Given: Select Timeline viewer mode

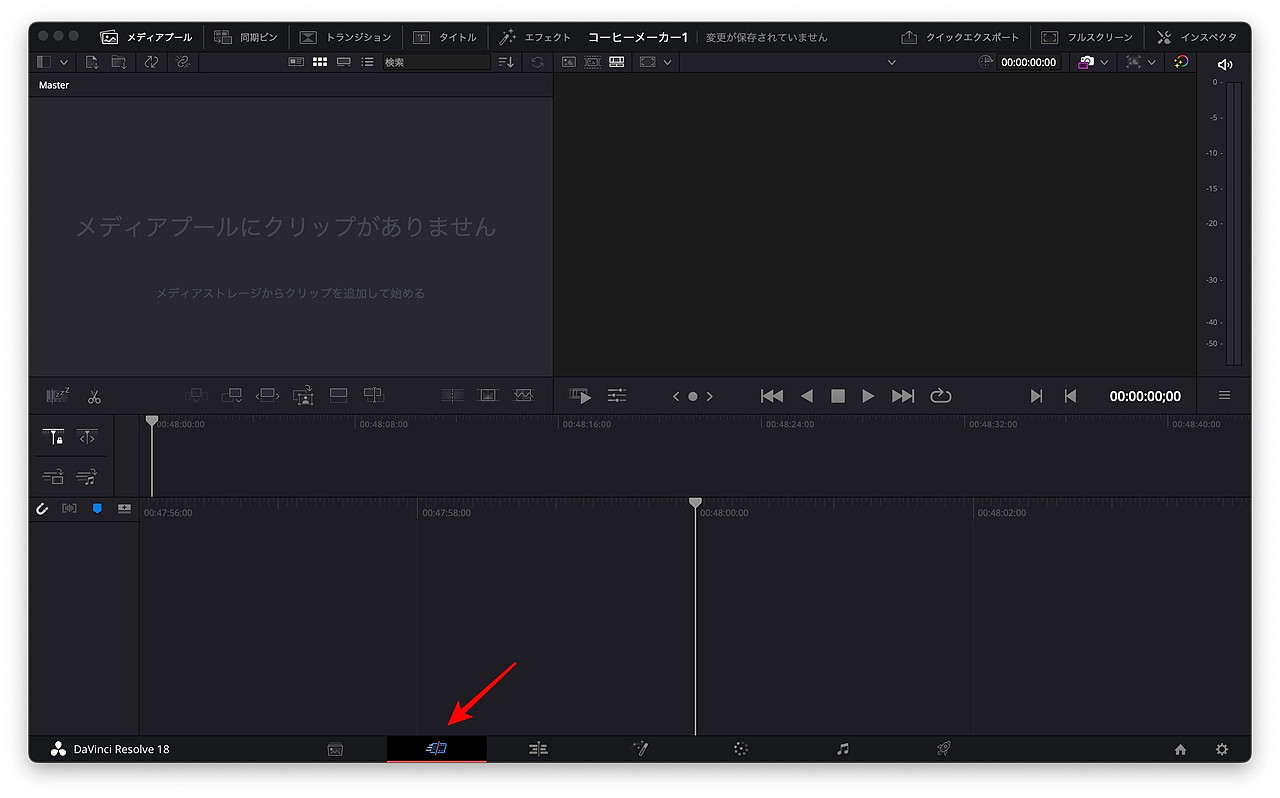Looking at the screenshot, I should coord(617,62).
